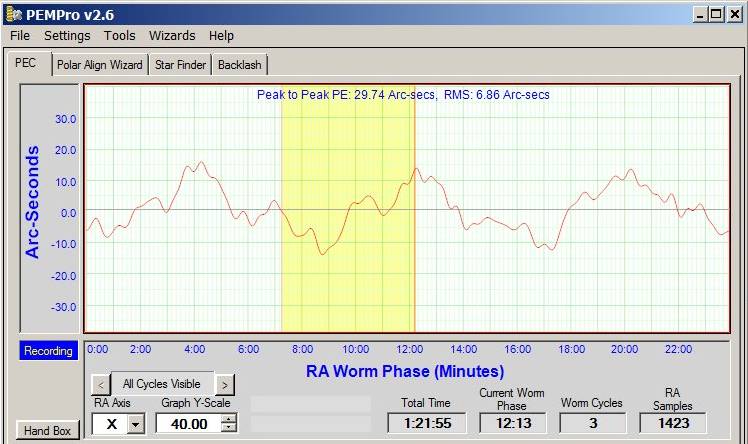Click the yellow highlighted graph region
The image size is (748, 444).
coord(348,209)
